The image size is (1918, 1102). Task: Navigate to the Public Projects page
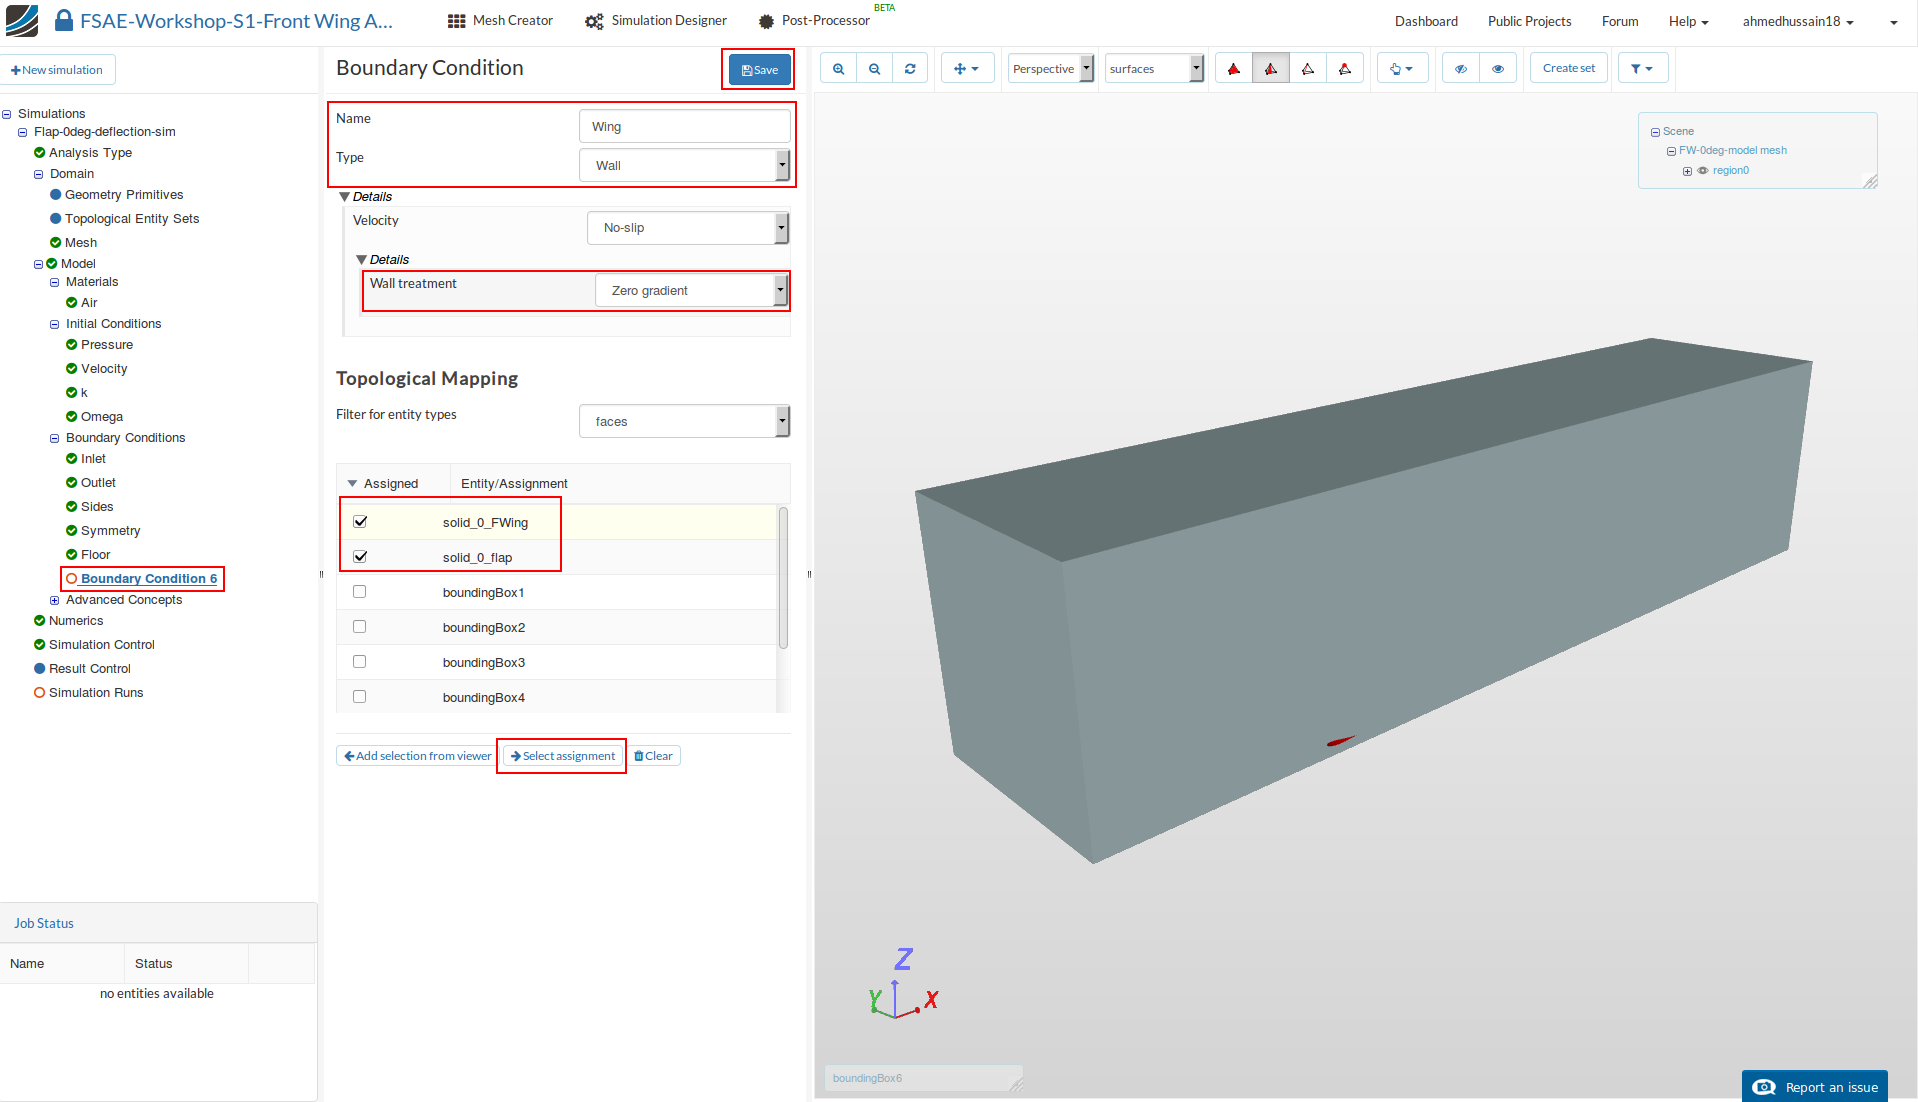tap(1528, 20)
